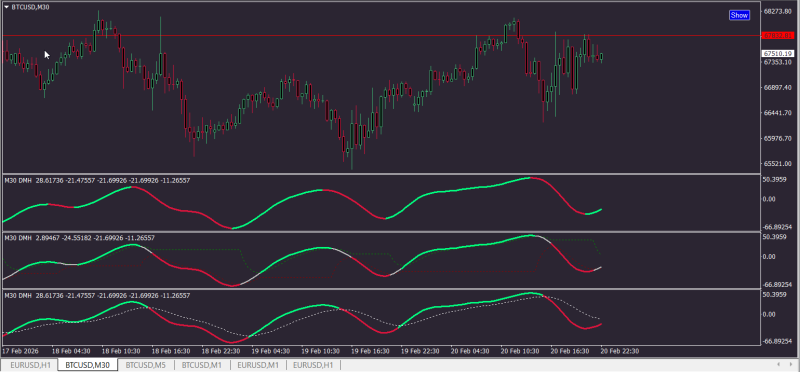Expand the BTCUSD,M30 chart title arrow
800x372 pixels.
6,7
